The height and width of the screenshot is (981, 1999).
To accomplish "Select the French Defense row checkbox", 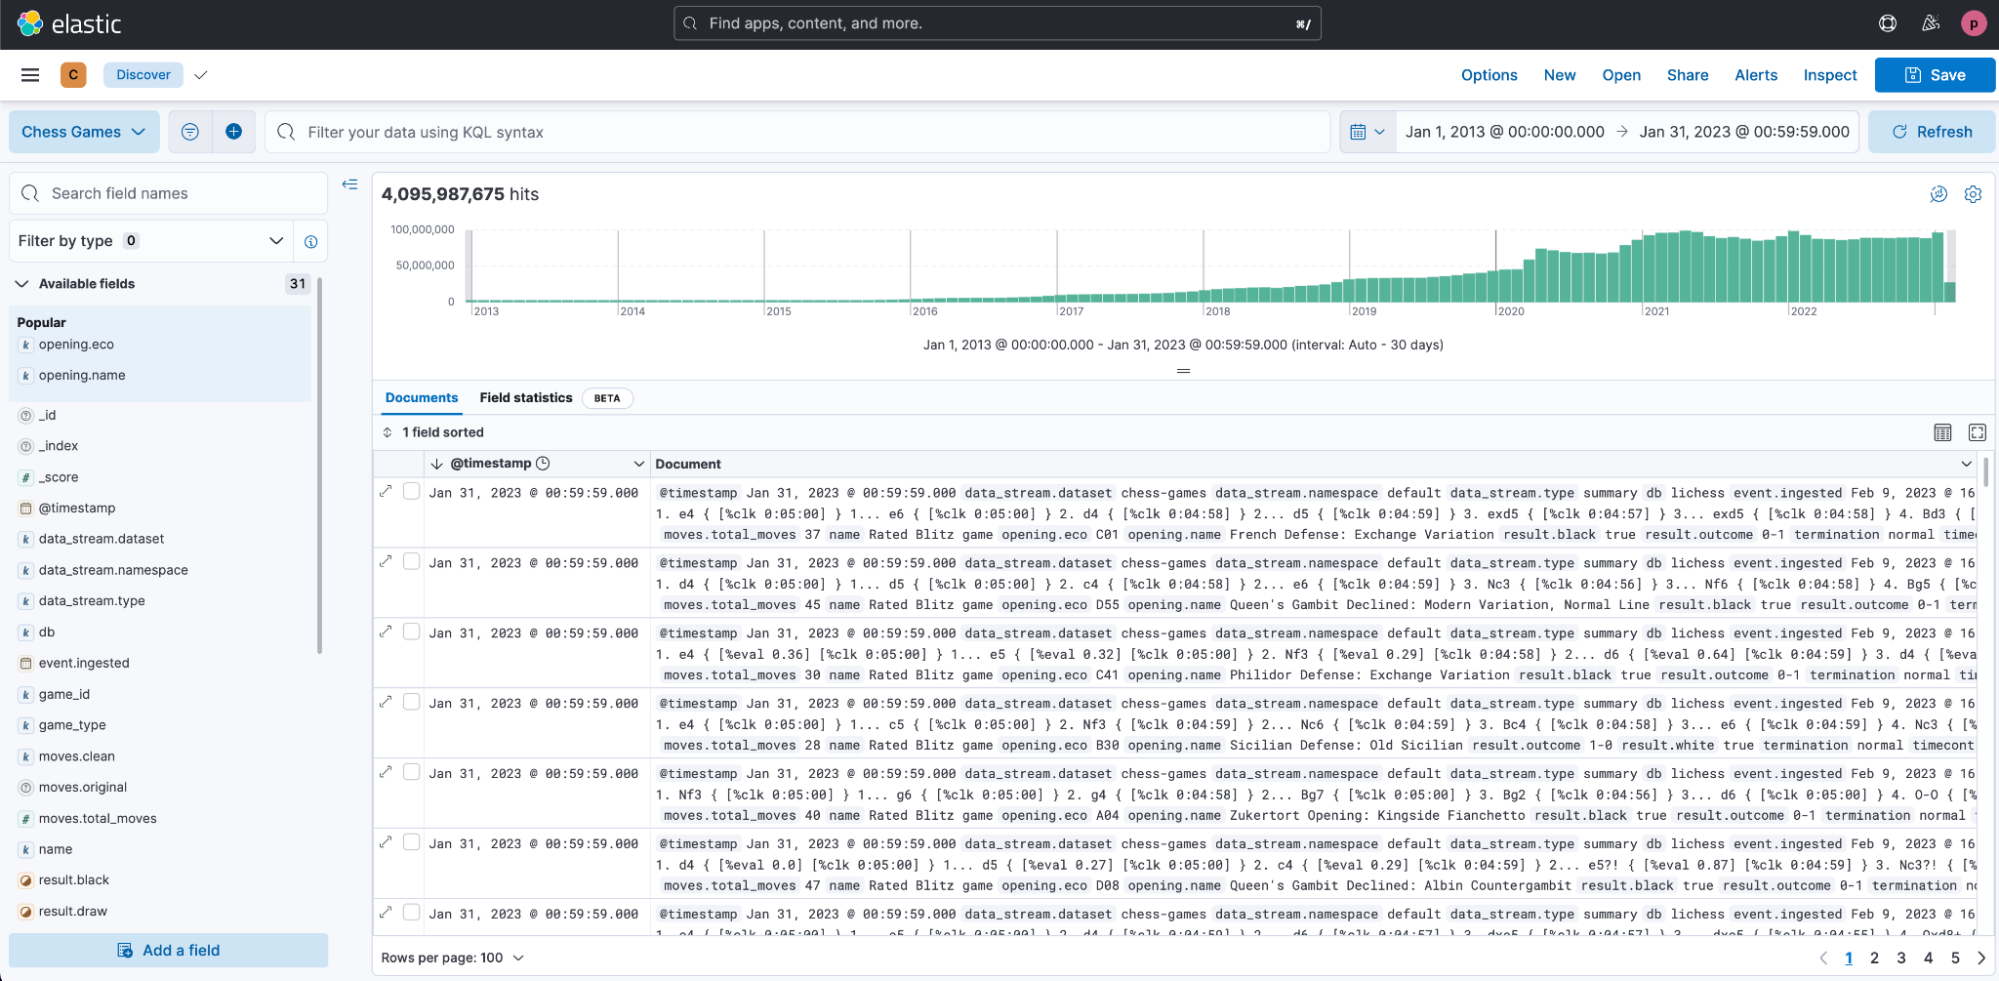I will click(411, 491).
